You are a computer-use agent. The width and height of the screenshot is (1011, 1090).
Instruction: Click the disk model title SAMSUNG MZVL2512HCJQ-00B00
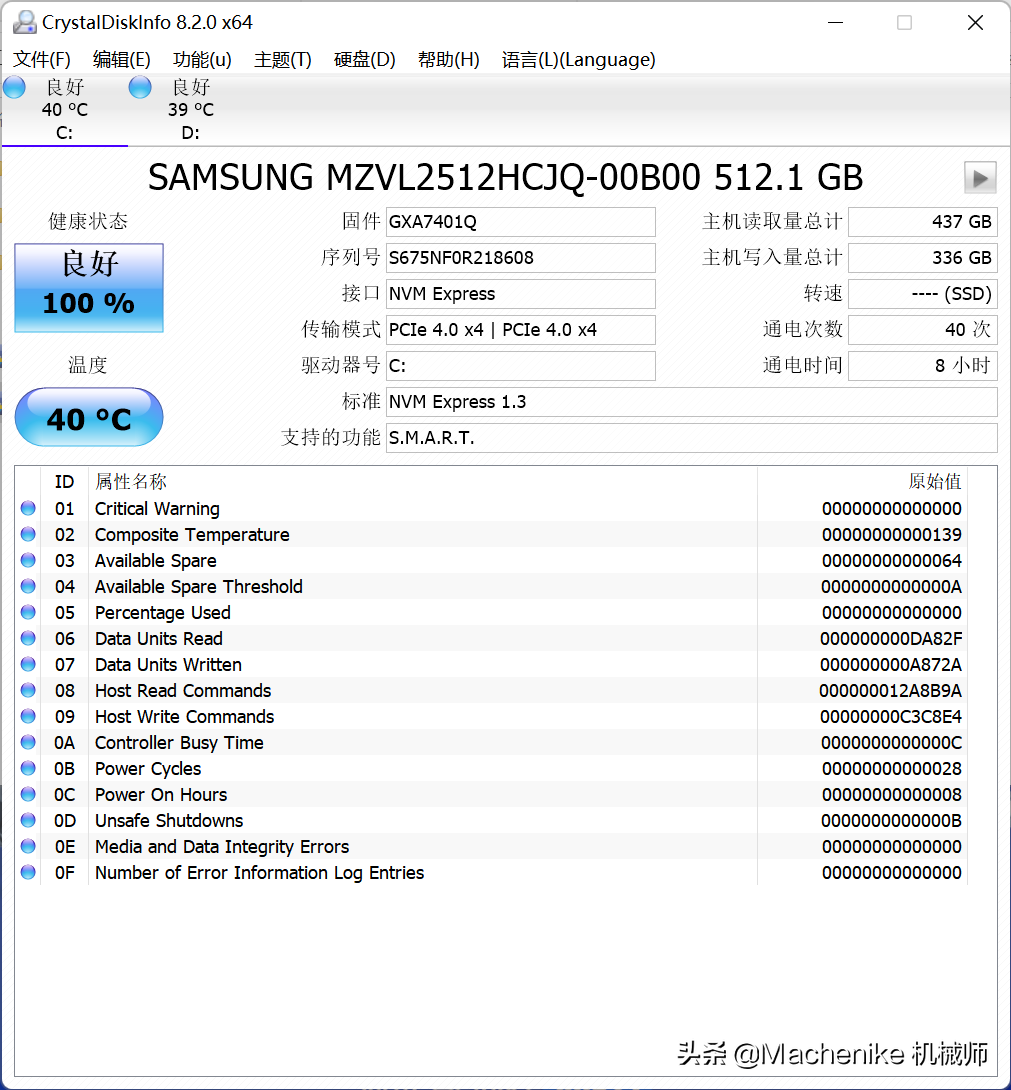(424, 177)
